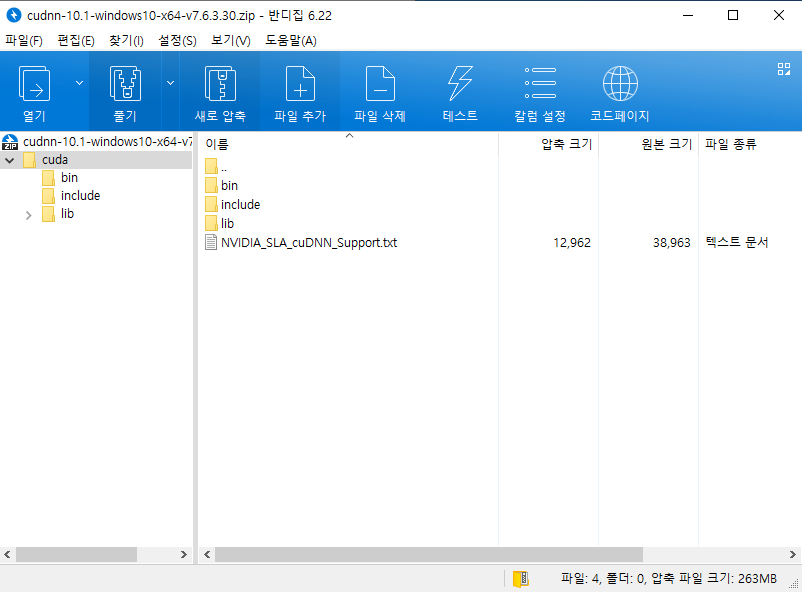Open the 도움말(A) menu
This screenshot has height=592, width=802.
(x=291, y=40)
